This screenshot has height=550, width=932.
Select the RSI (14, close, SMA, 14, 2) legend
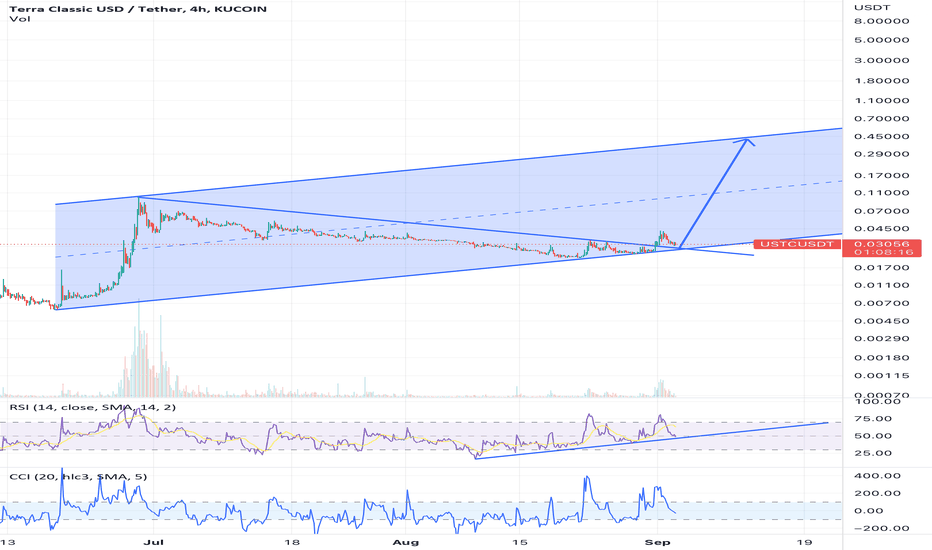coord(93,407)
